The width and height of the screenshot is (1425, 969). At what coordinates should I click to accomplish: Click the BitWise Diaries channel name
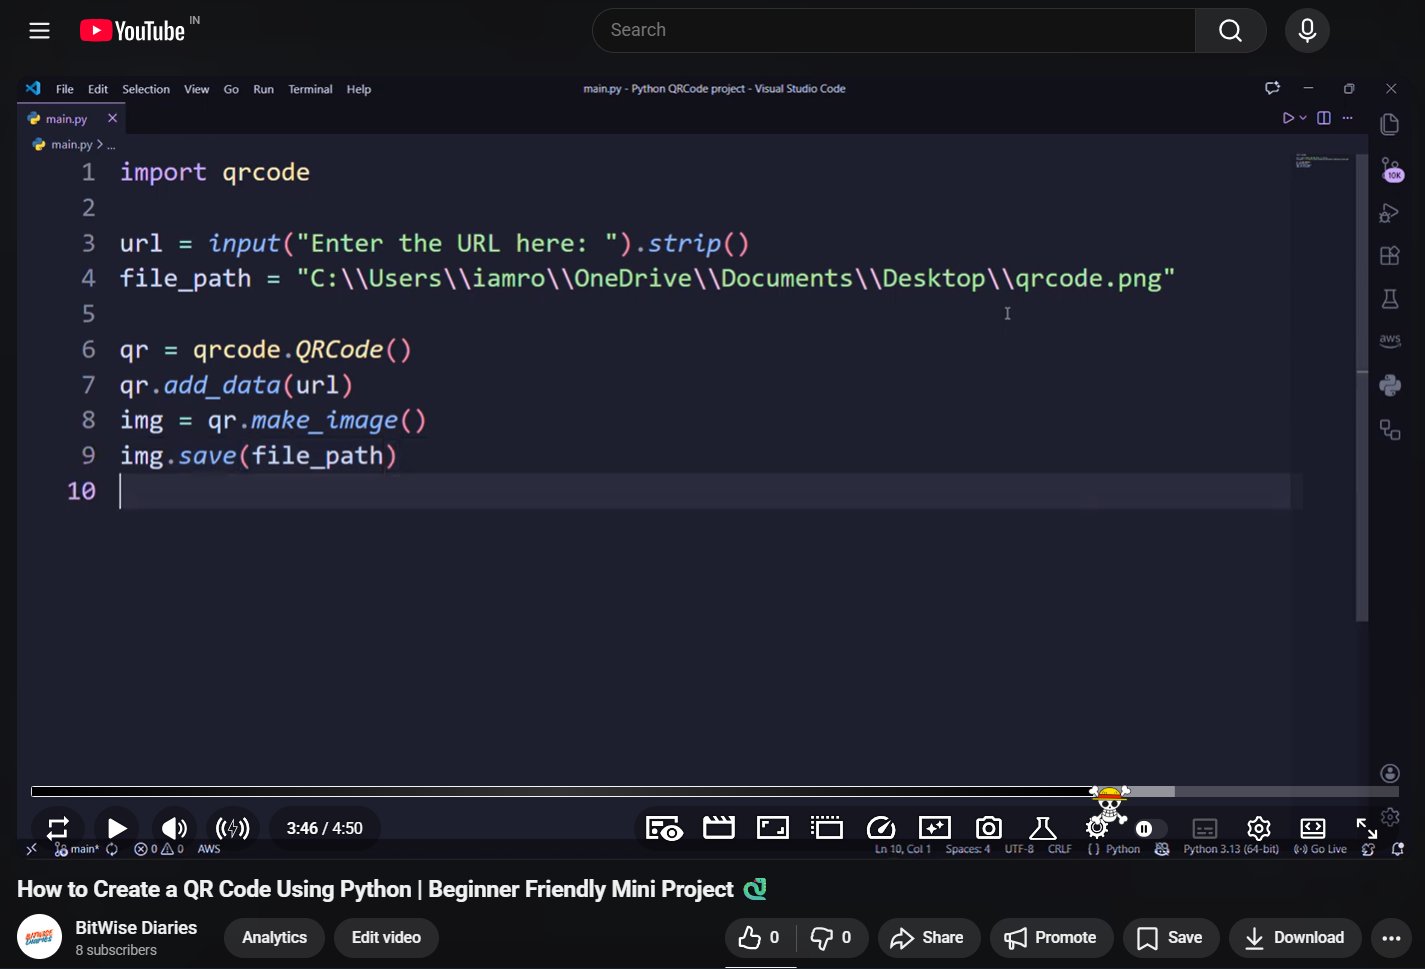(136, 928)
